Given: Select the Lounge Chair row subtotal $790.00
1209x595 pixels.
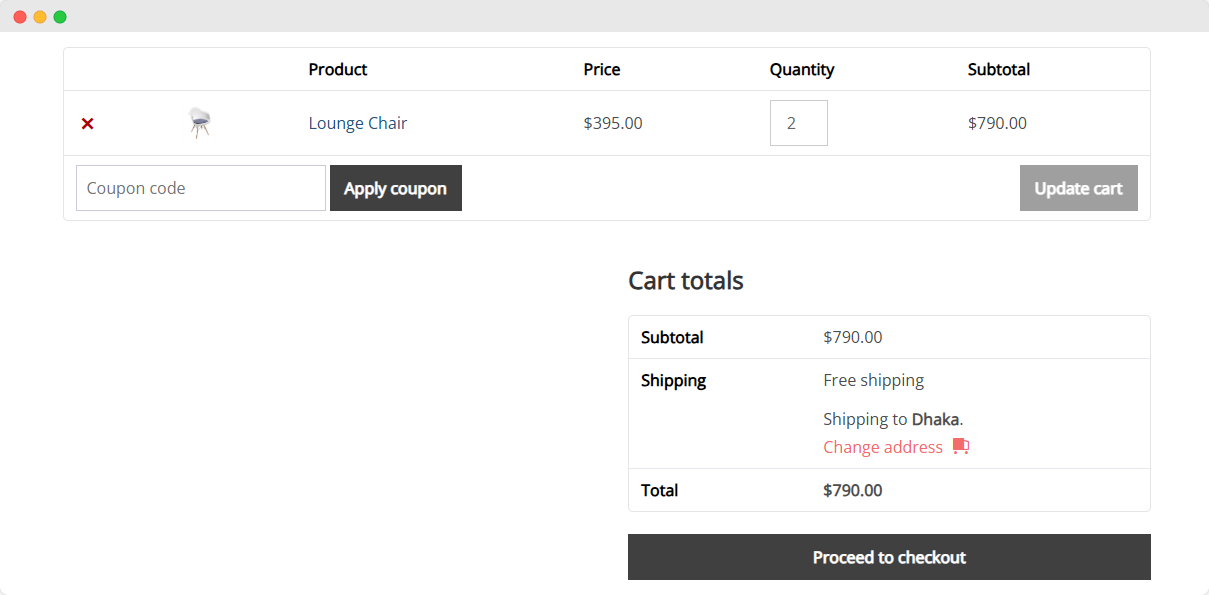Looking at the screenshot, I should coord(997,123).
